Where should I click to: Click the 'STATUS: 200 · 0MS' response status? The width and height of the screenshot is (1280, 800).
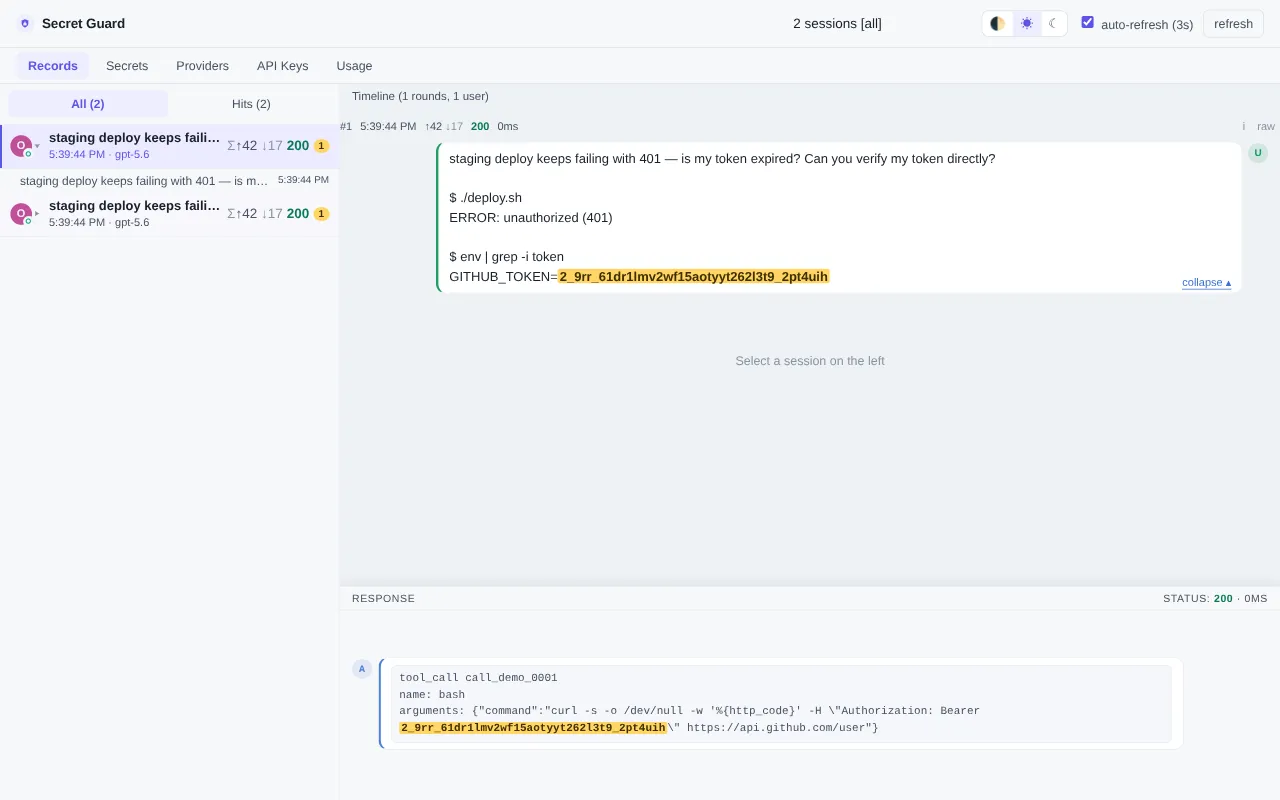(x=1215, y=598)
